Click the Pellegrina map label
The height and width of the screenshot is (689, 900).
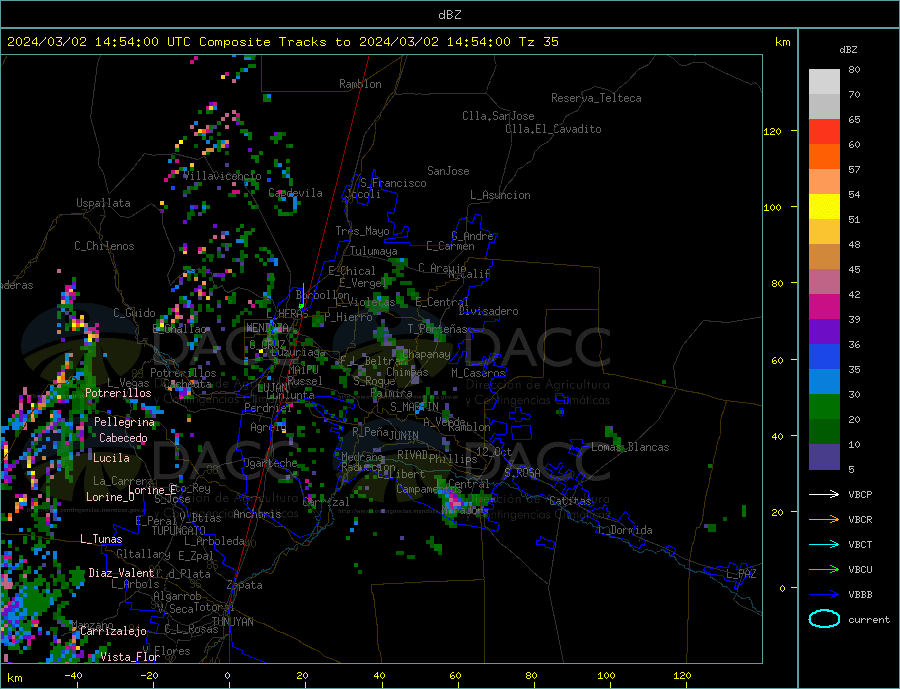pyautogui.click(x=125, y=422)
